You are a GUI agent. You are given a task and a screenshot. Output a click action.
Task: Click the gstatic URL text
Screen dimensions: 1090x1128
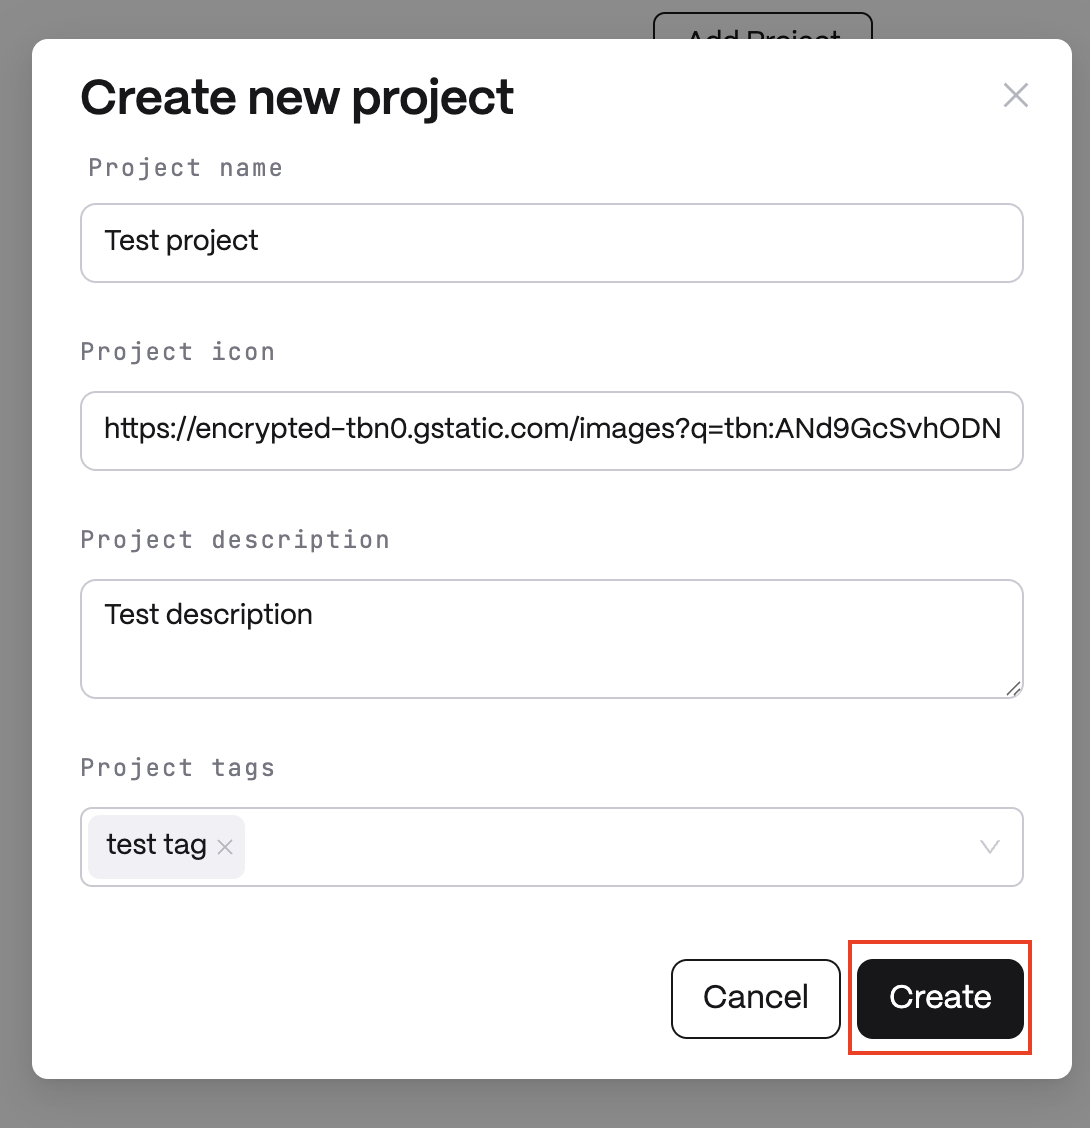551,429
